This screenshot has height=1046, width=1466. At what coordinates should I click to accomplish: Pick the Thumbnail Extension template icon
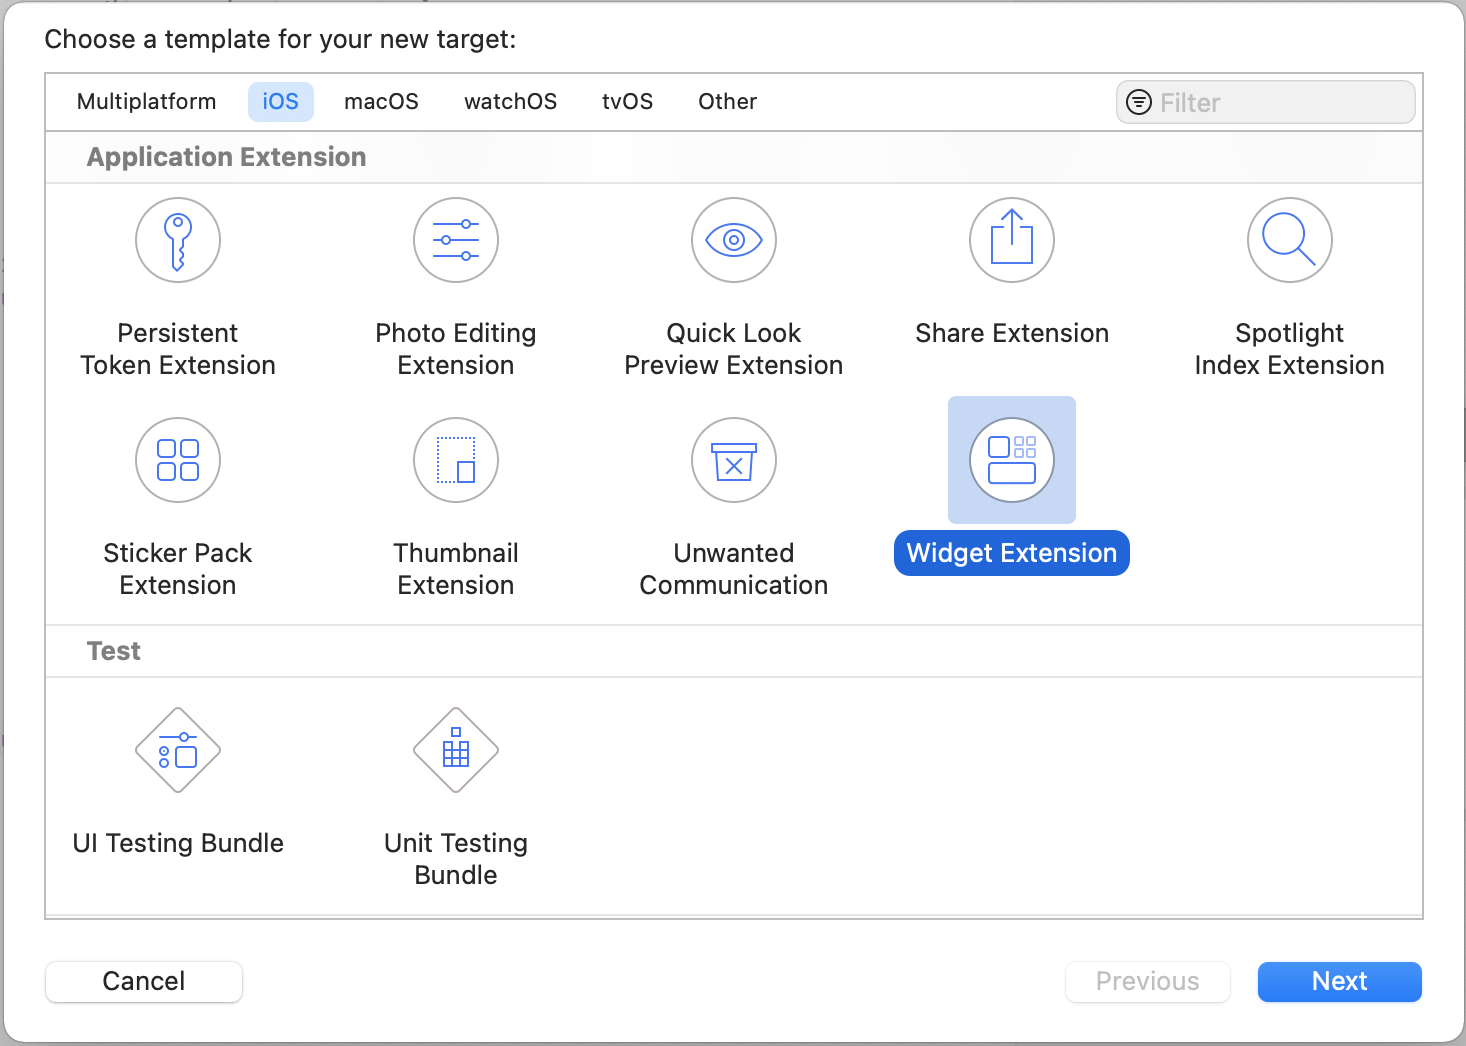tap(456, 460)
